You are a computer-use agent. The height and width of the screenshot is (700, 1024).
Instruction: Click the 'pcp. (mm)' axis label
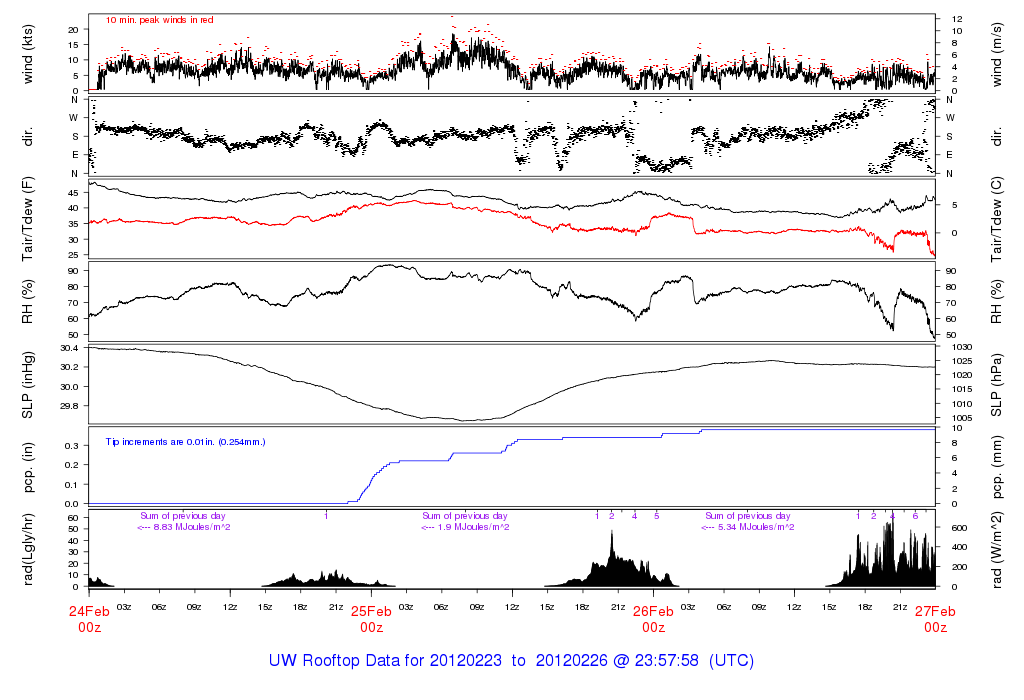[996, 468]
